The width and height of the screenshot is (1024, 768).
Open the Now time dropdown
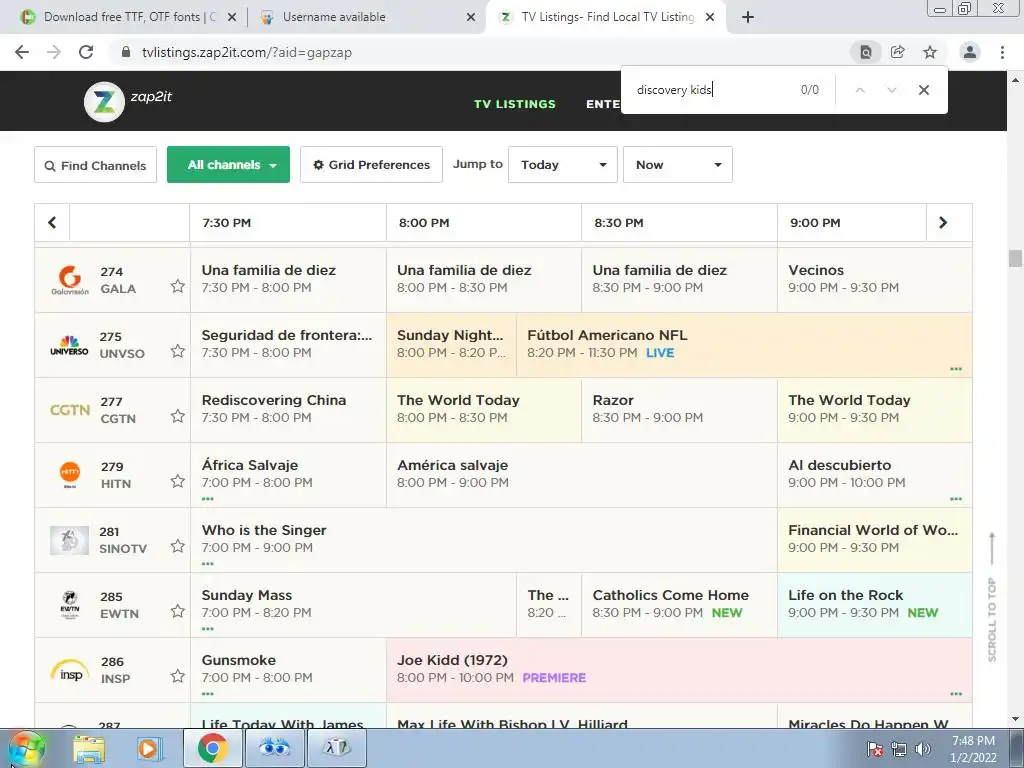click(x=677, y=165)
